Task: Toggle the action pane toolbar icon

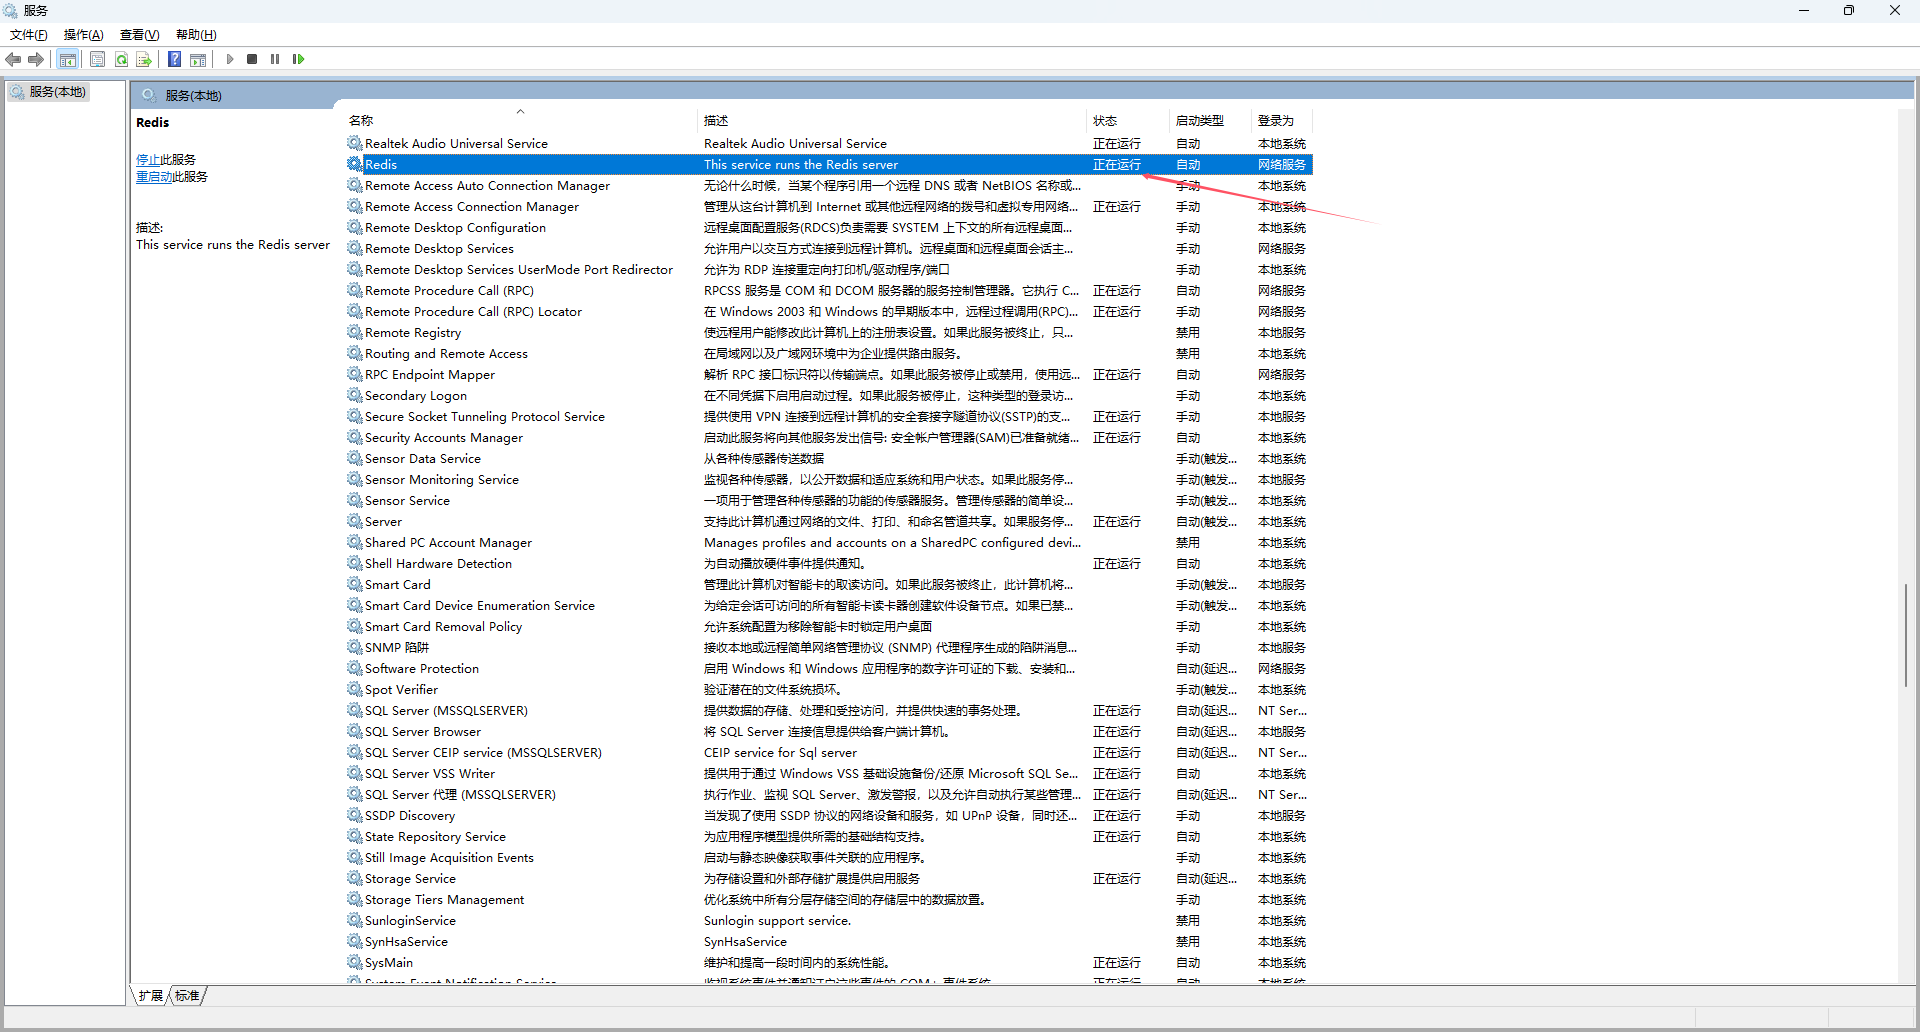Action: (198, 59)
